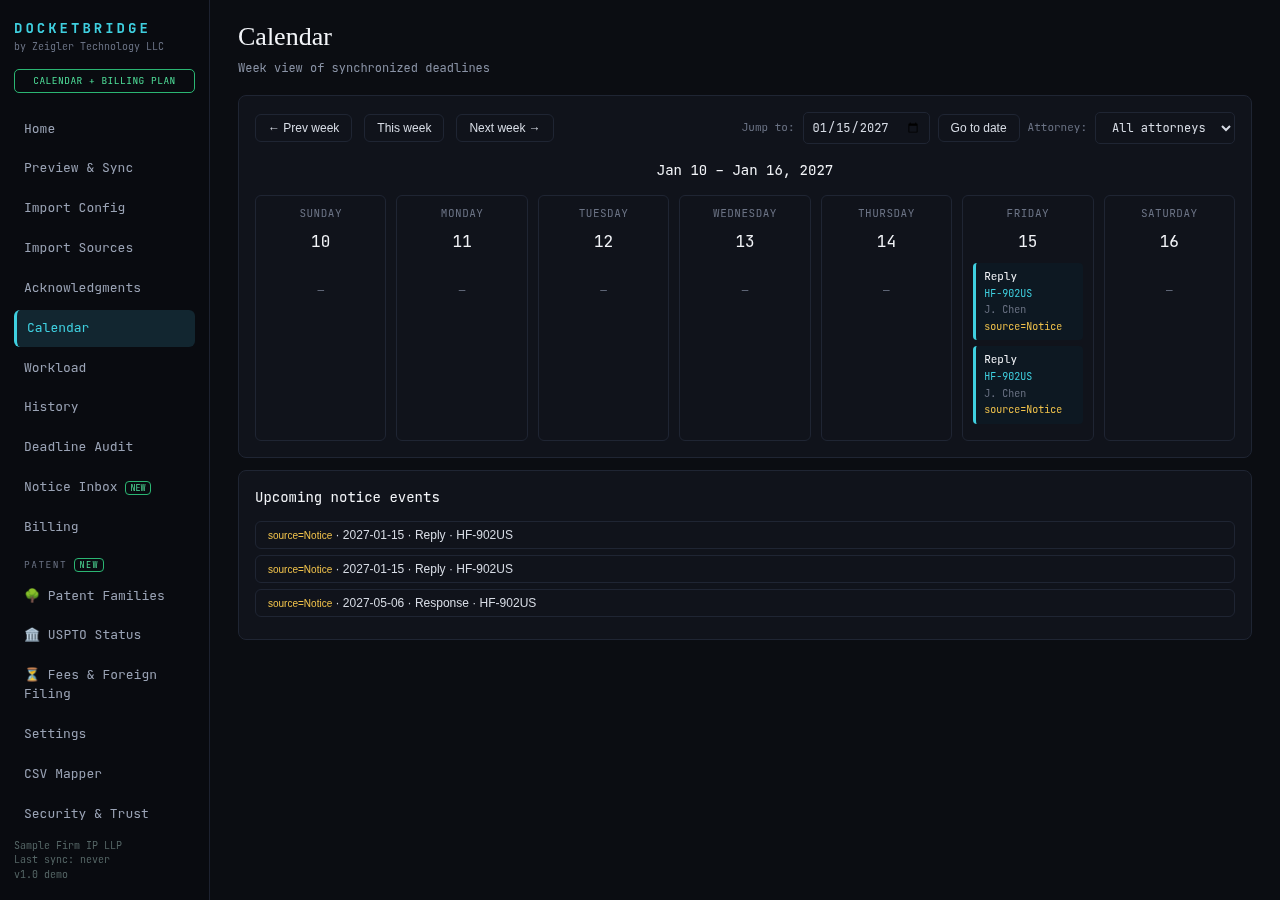This screenshot has height=900, width=1280.
Task: Select the Monday 11 day column
Action: click(462, 318)
